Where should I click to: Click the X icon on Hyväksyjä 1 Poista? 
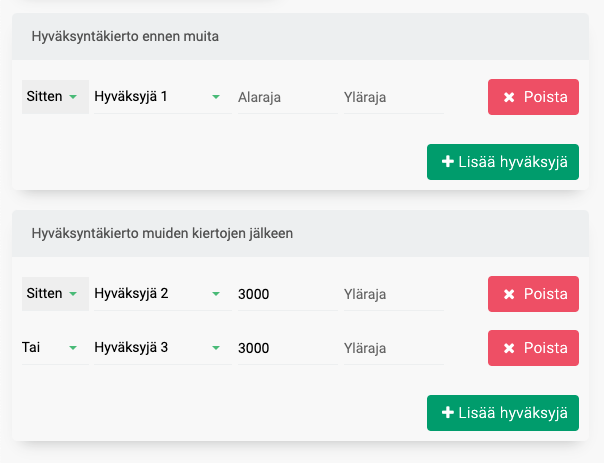(509, 97)
